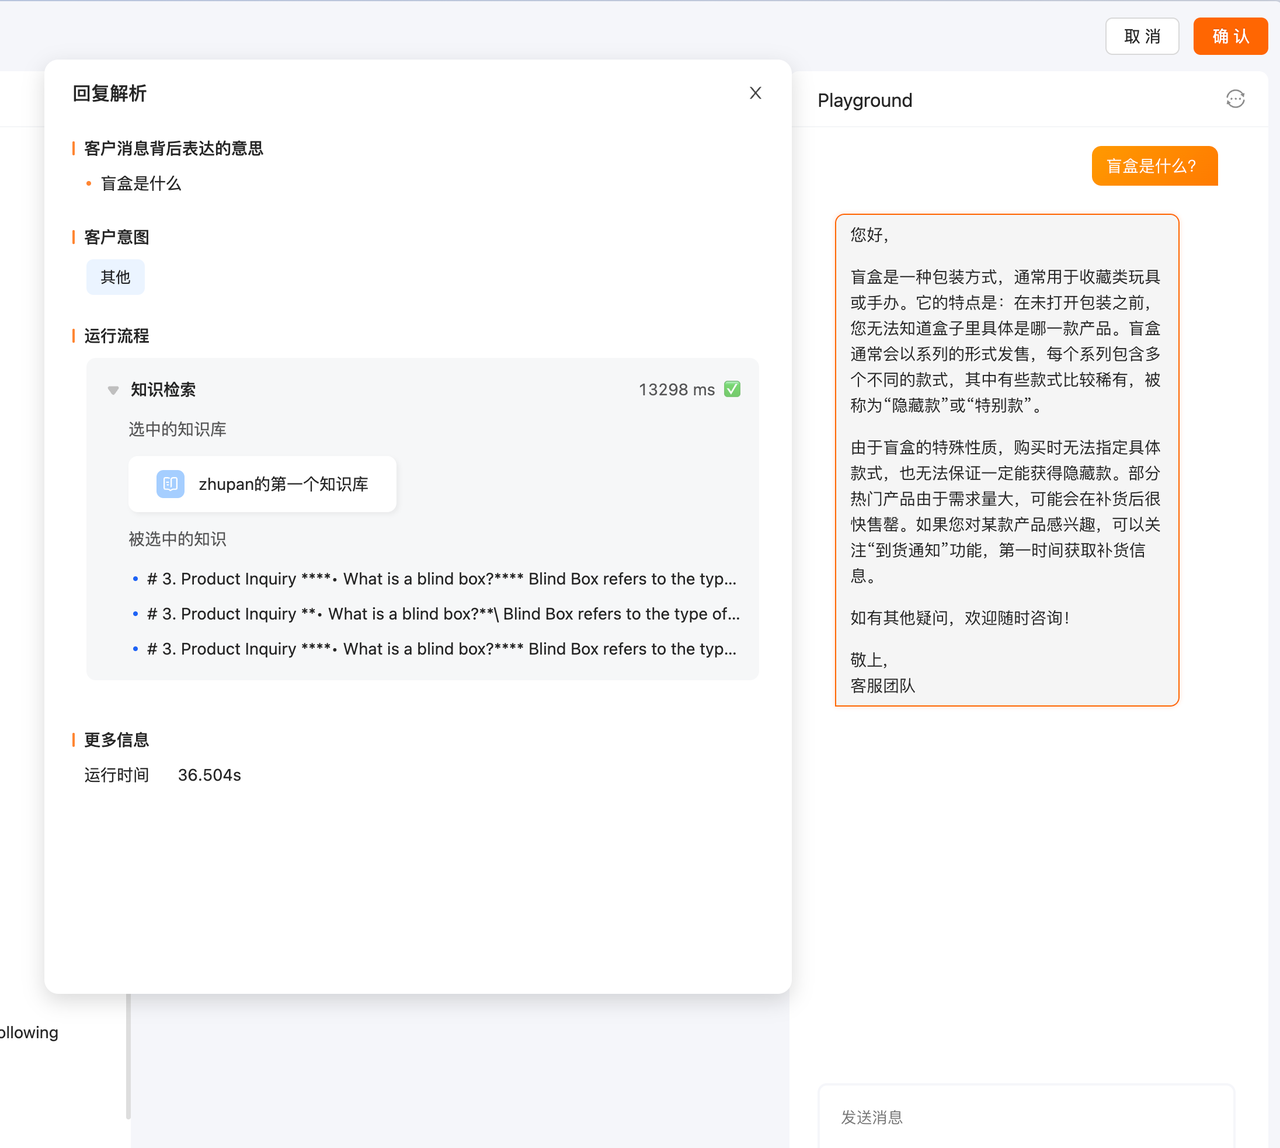The width and height of the screenshot is (1280, 1148).
Task: Click the 客户意图 heading
Action: (116, 237)
